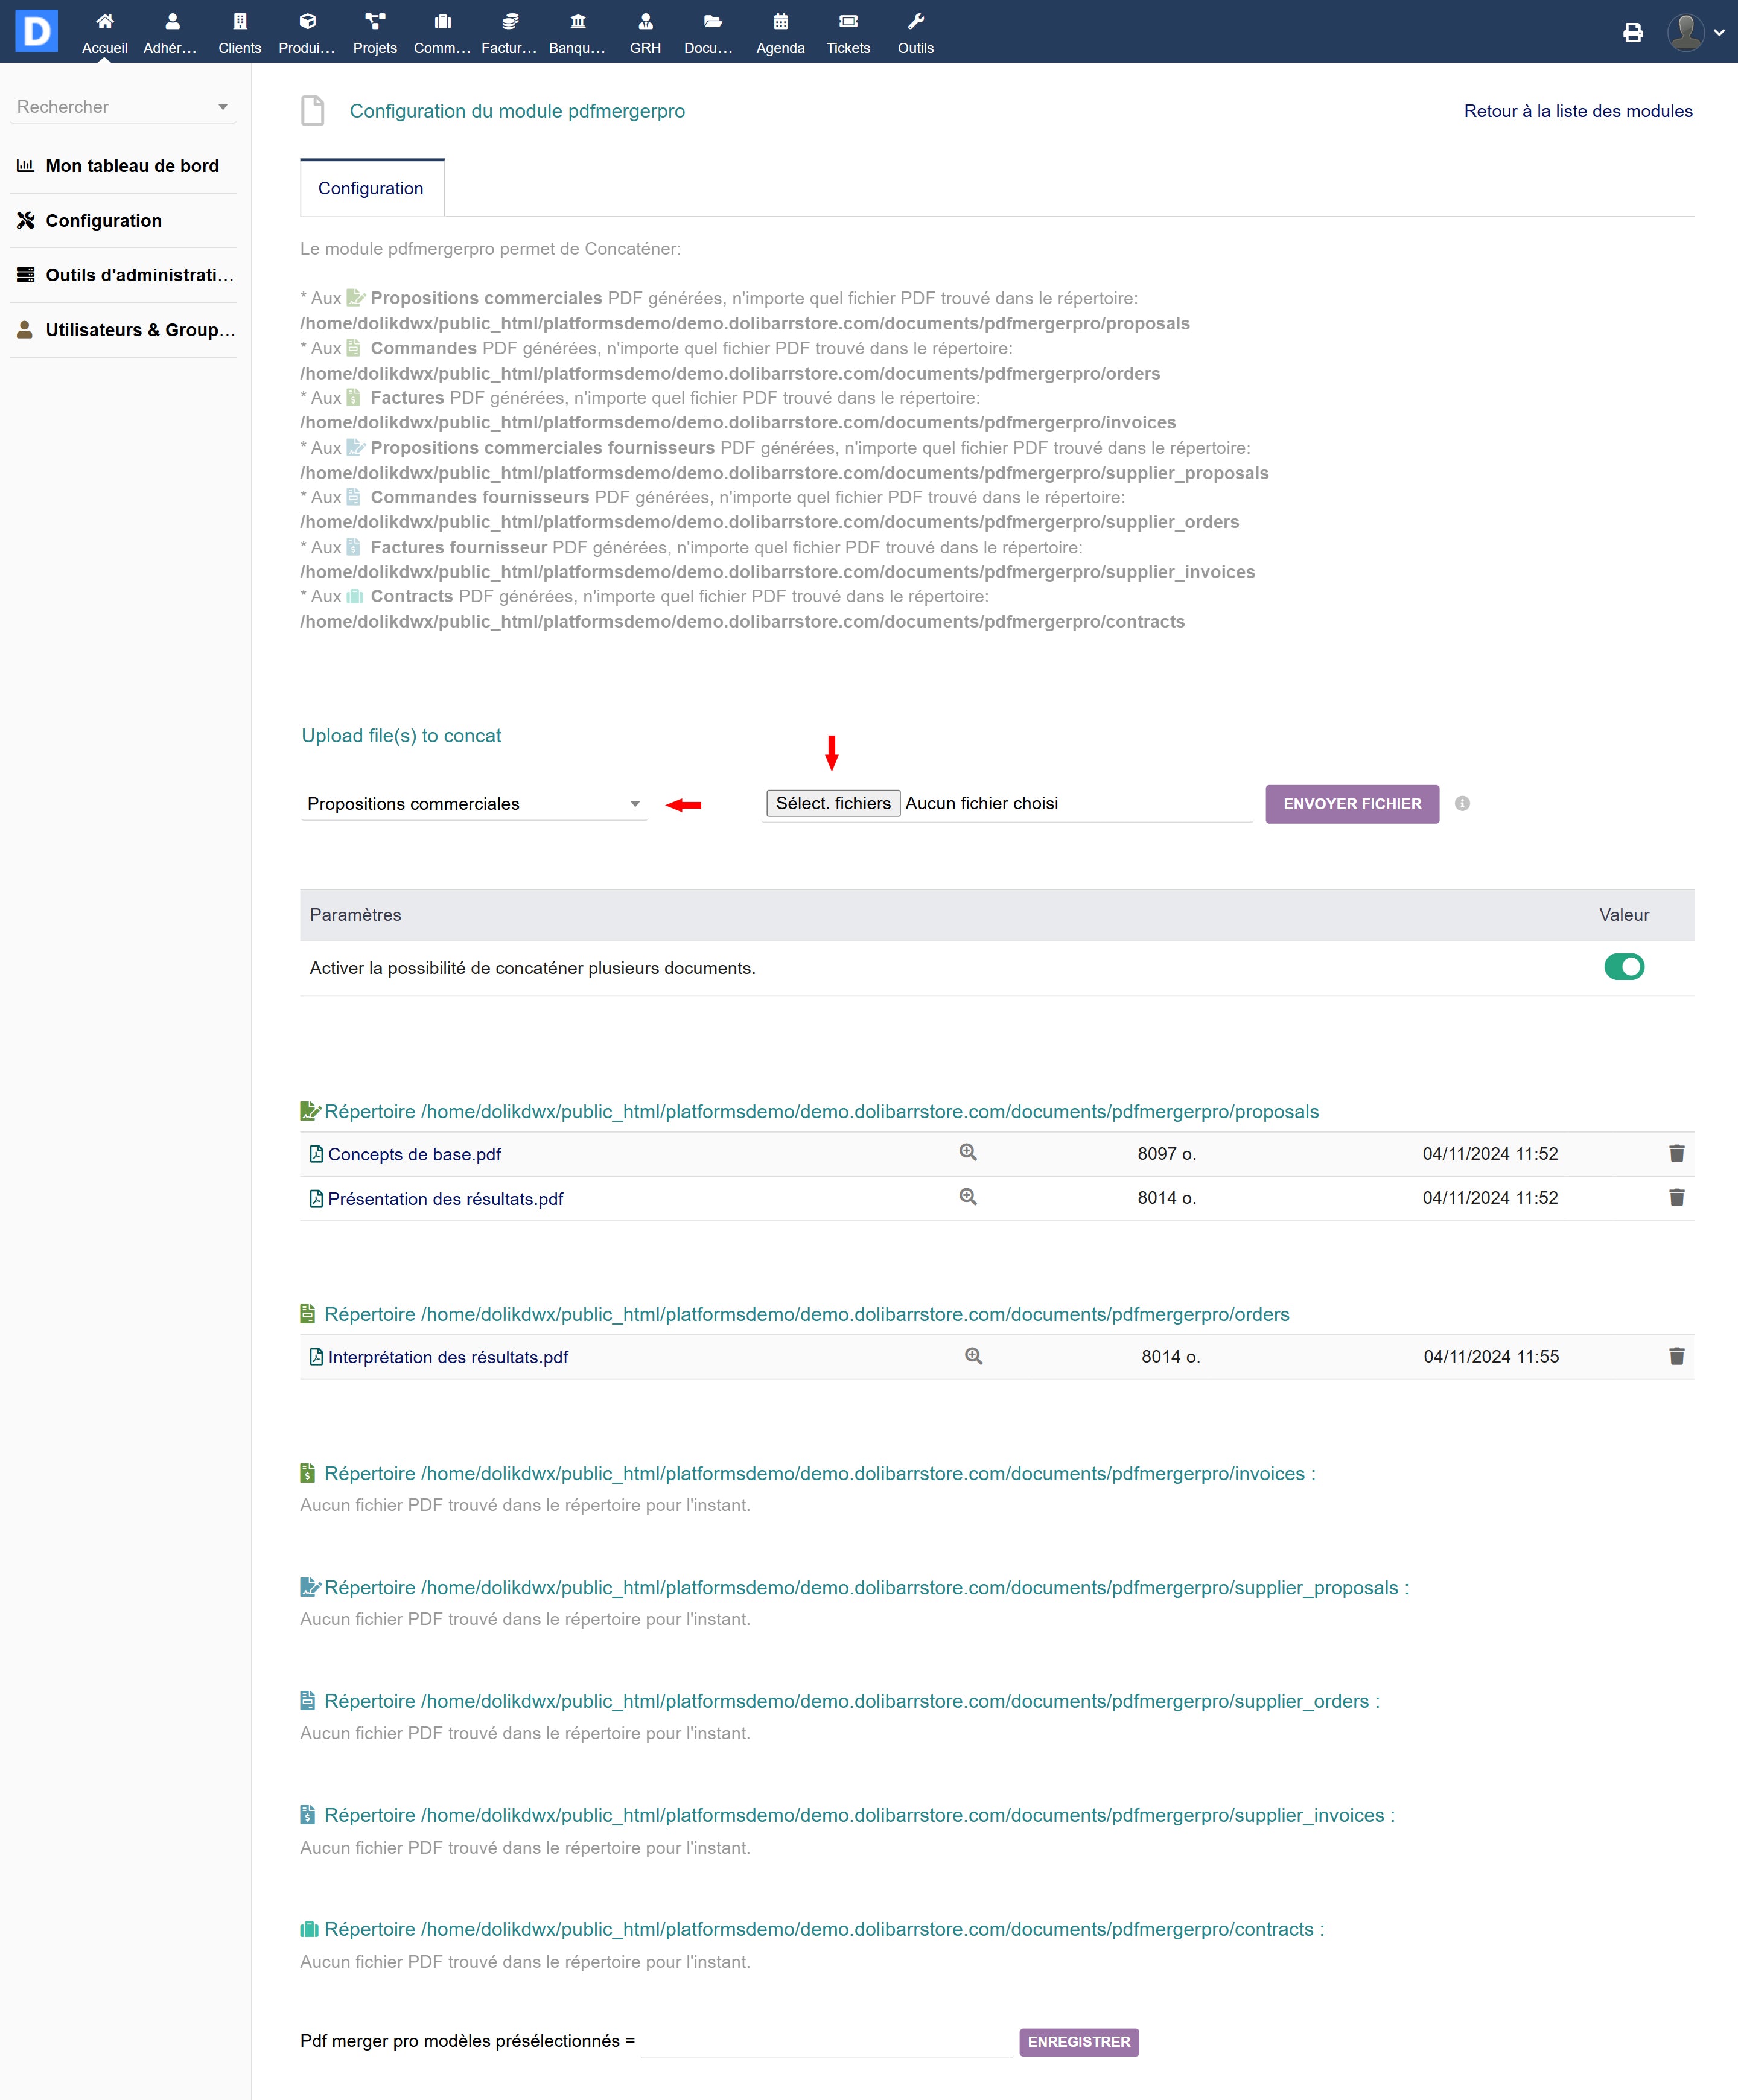Click the print icon in top bar
1738x2100 pixels.
1632,32
